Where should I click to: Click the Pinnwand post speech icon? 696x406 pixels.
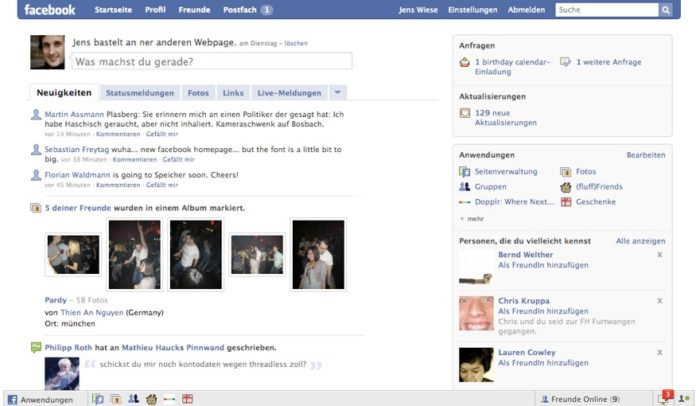36,347
